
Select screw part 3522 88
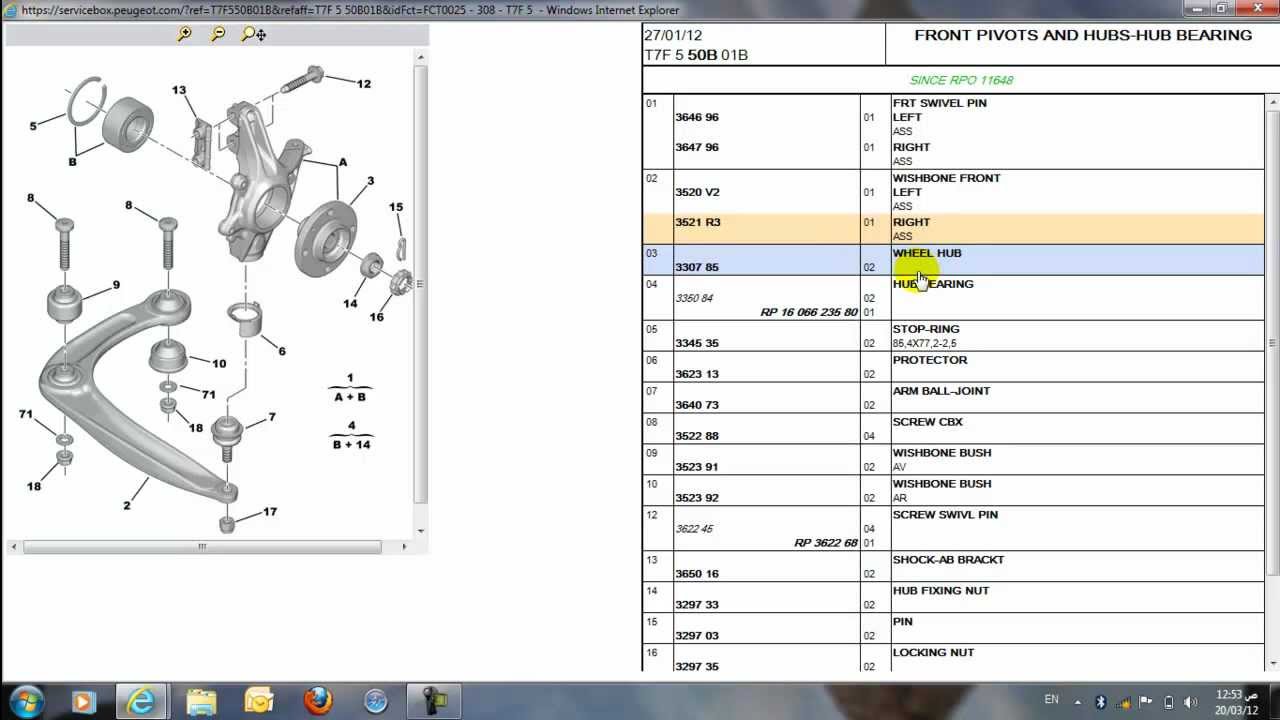pyautogui.click(x=697, y=436)
